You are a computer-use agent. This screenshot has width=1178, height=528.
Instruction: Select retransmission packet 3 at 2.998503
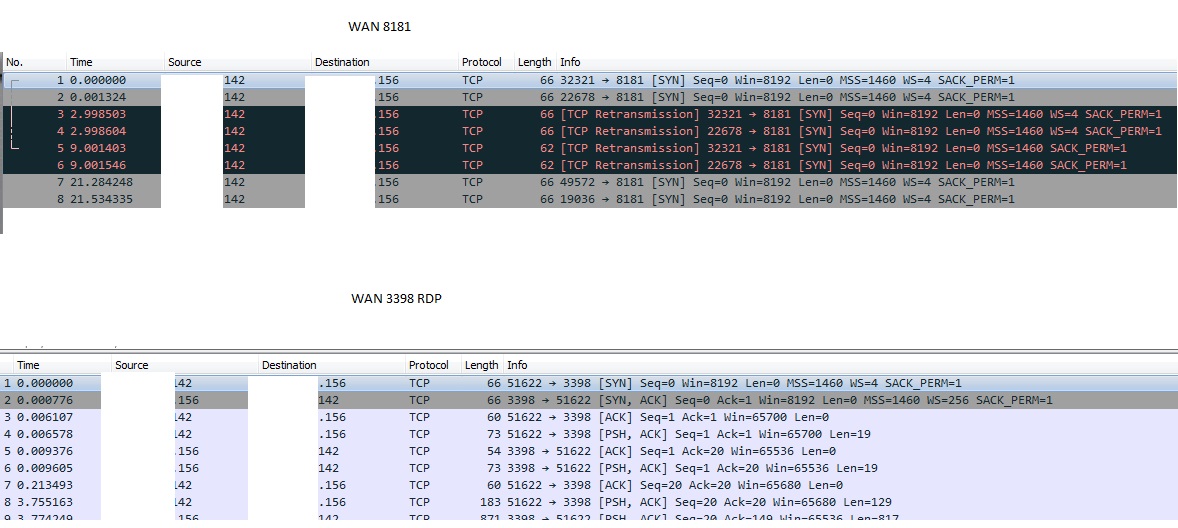(x=590, y=114)
